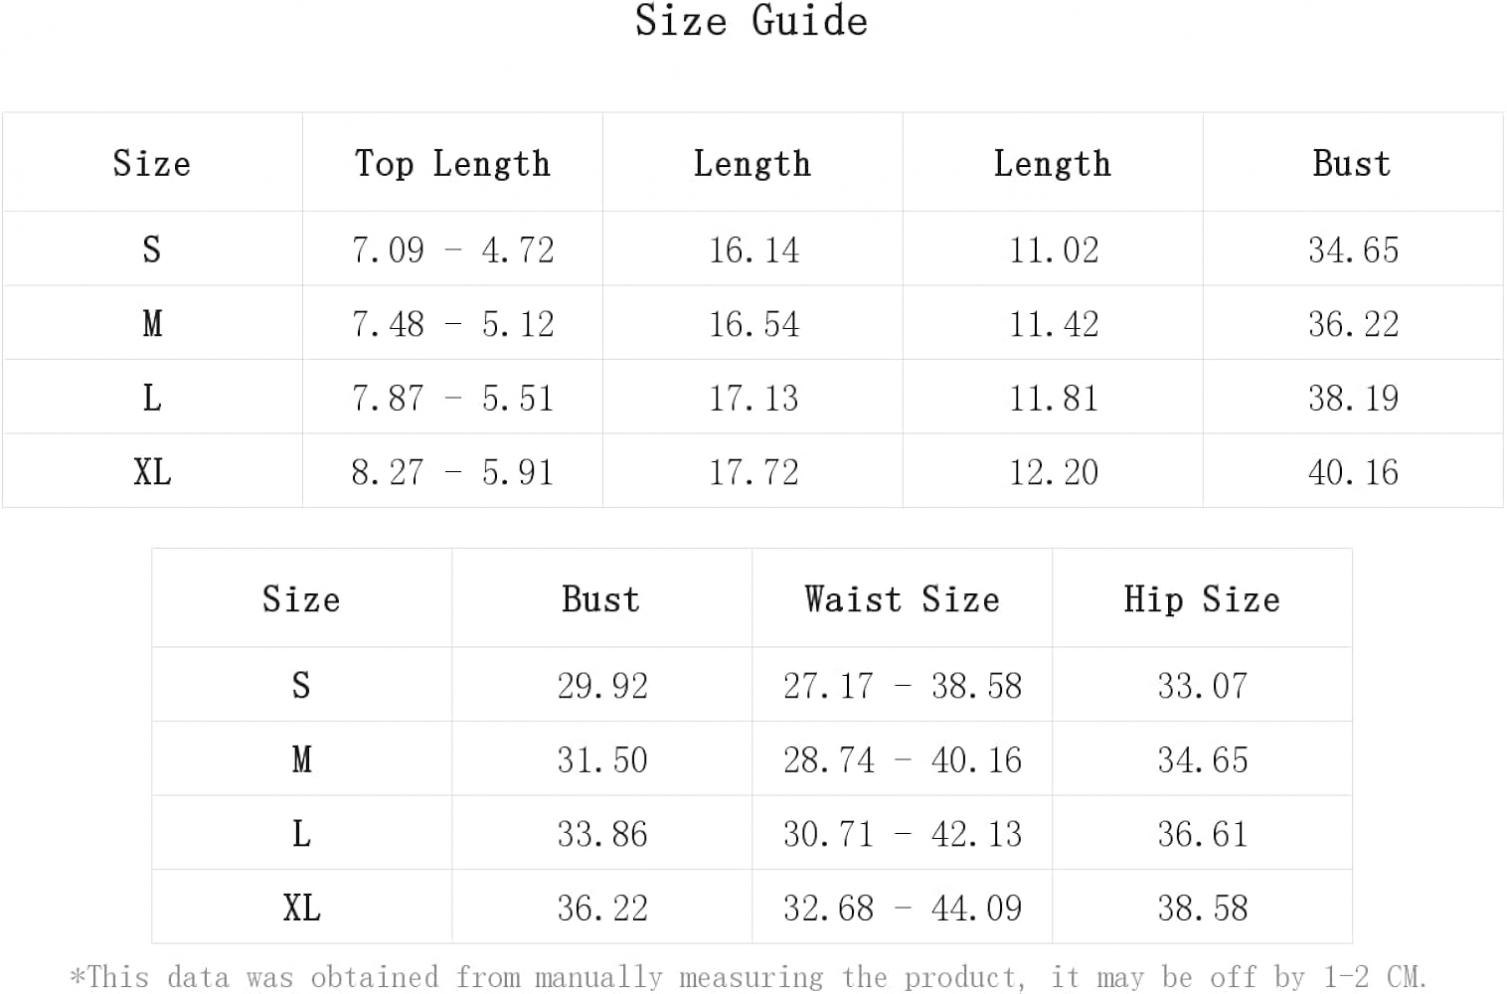1507x994 pixels.
Task: Select the 34.65 bust cell for S
Action: (x=1353, y=249)
